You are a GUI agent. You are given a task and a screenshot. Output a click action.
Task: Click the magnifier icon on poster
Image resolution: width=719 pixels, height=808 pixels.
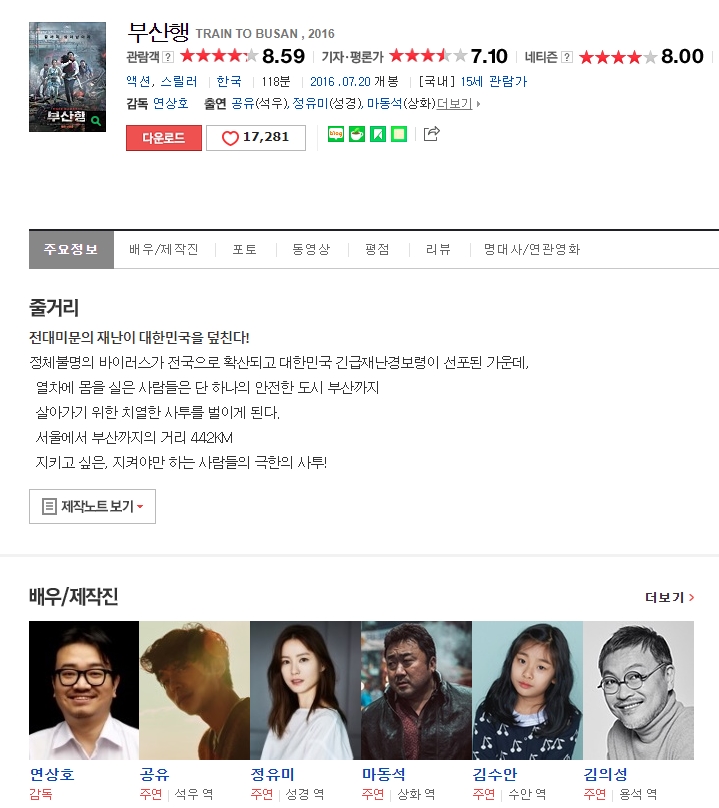tap(96, 121)
